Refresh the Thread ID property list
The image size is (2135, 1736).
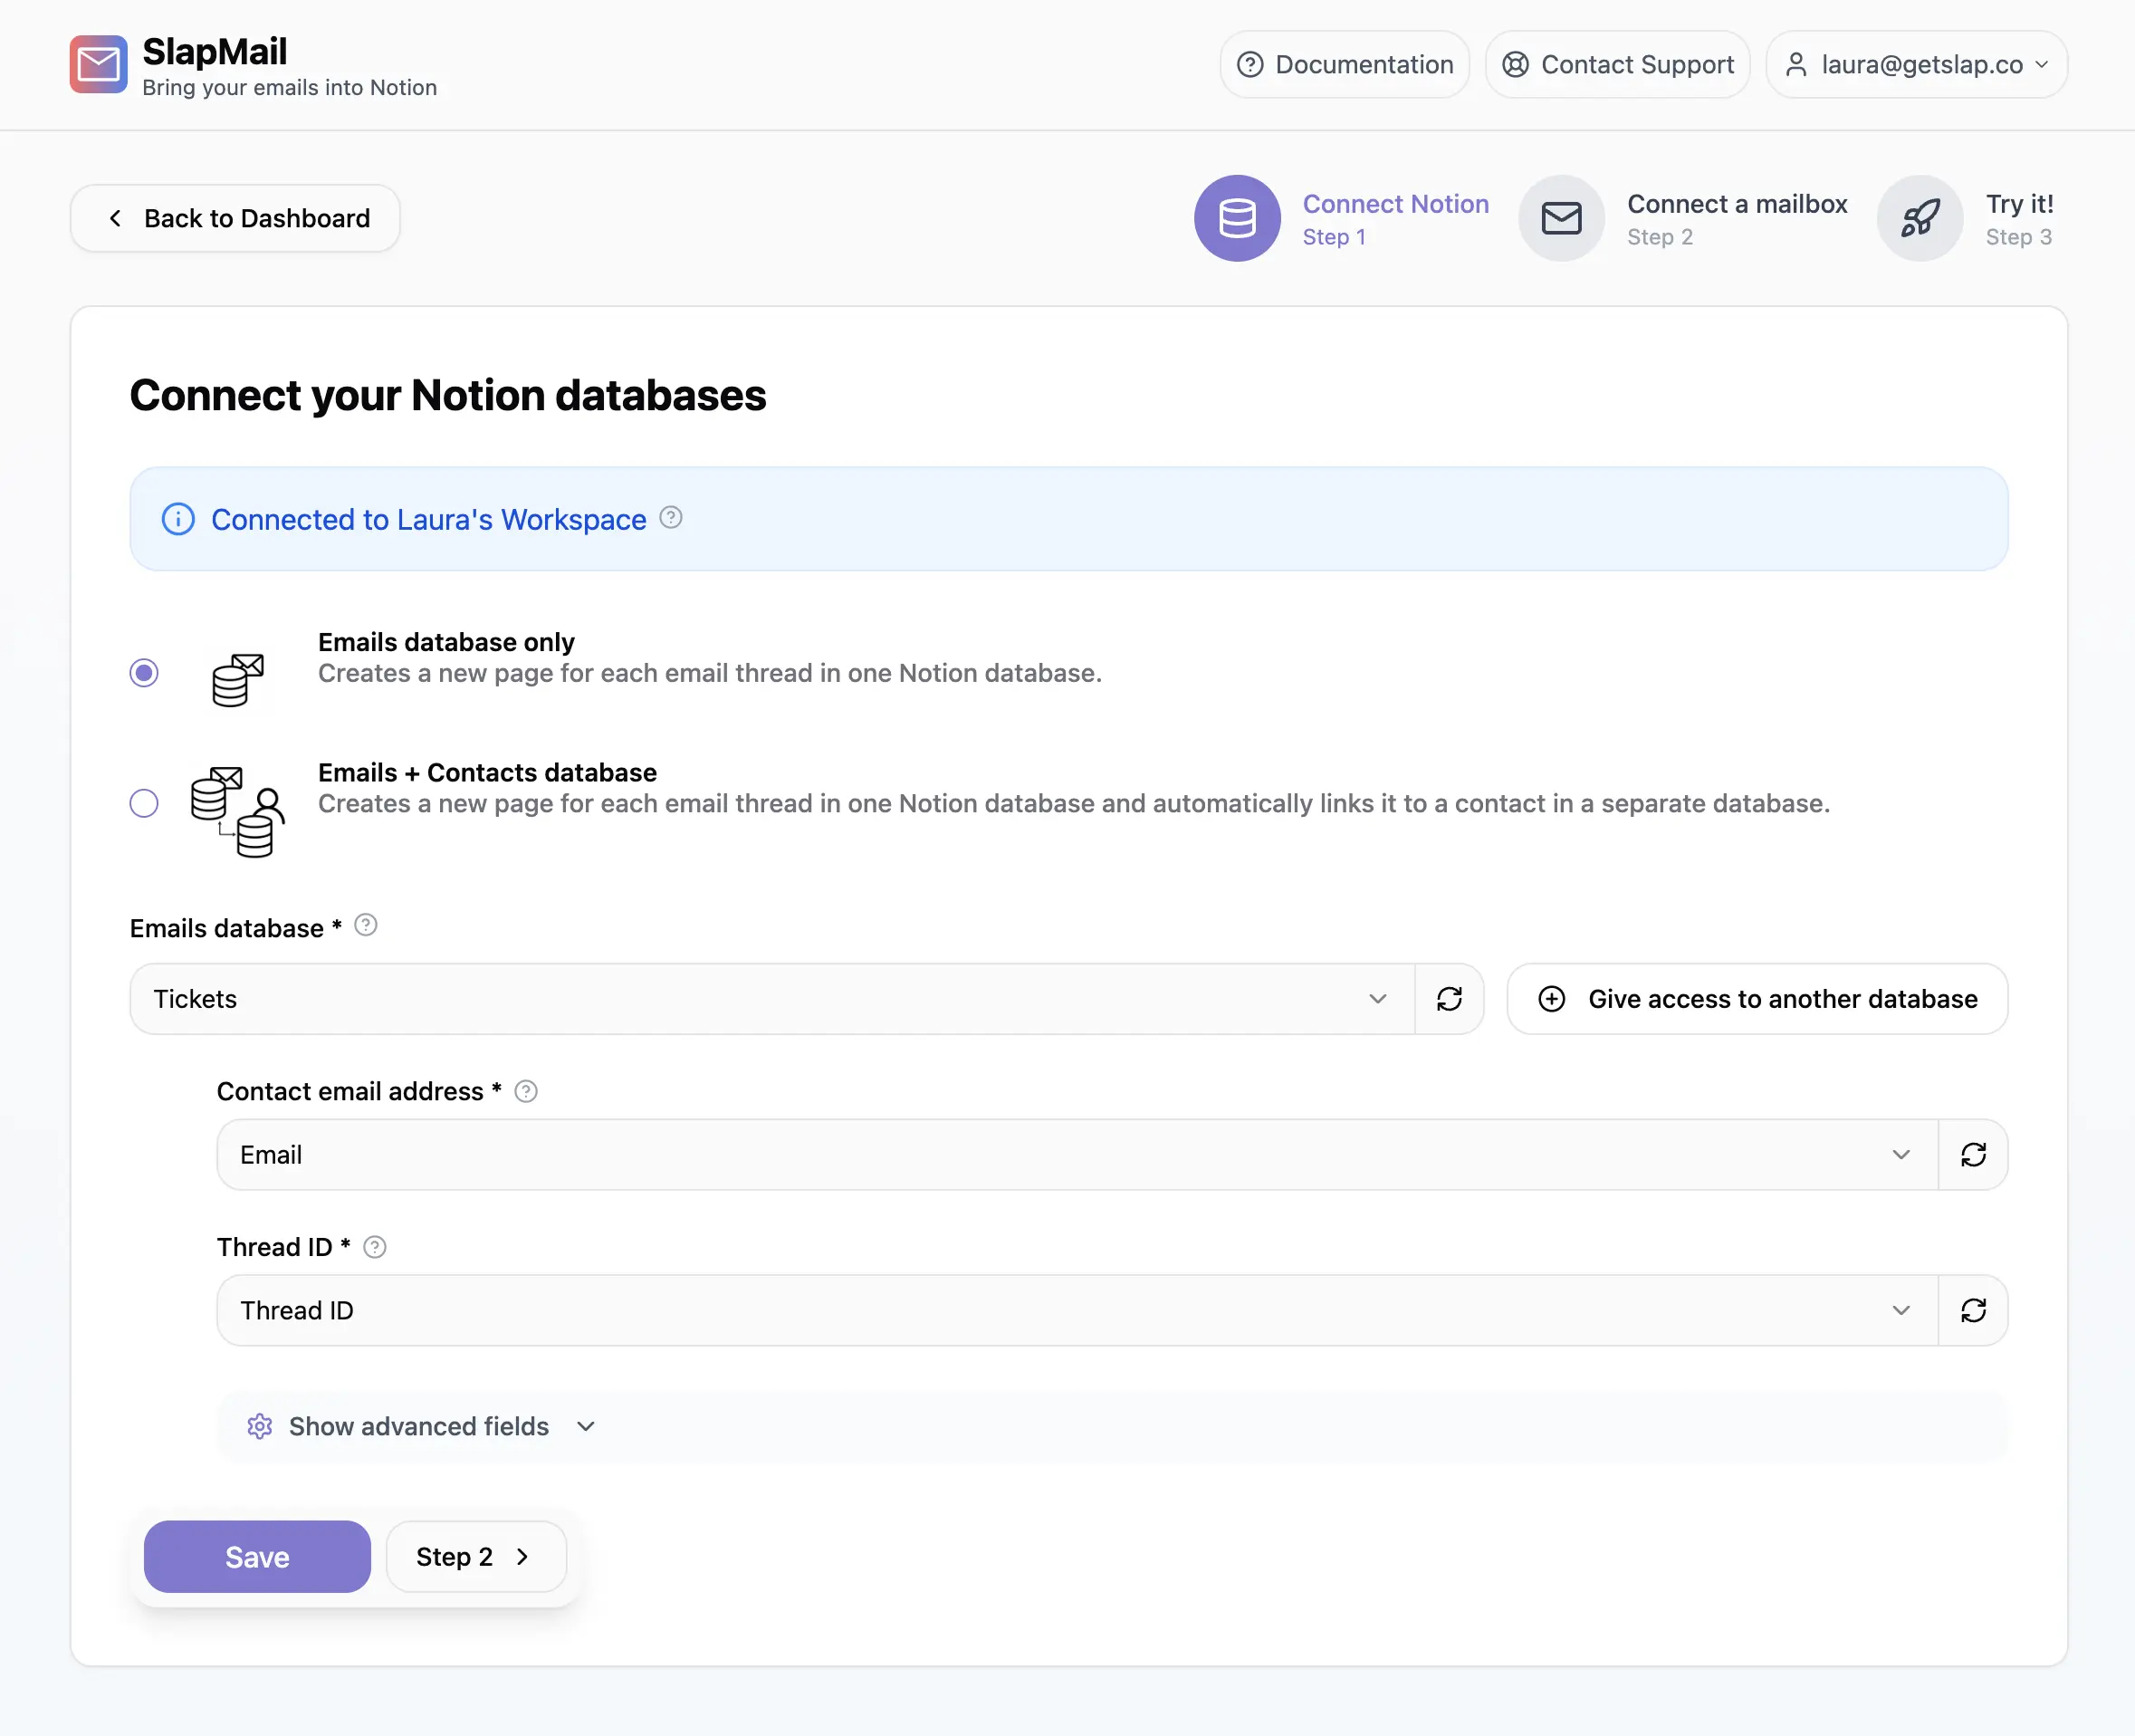[x=1972, y=1310]
